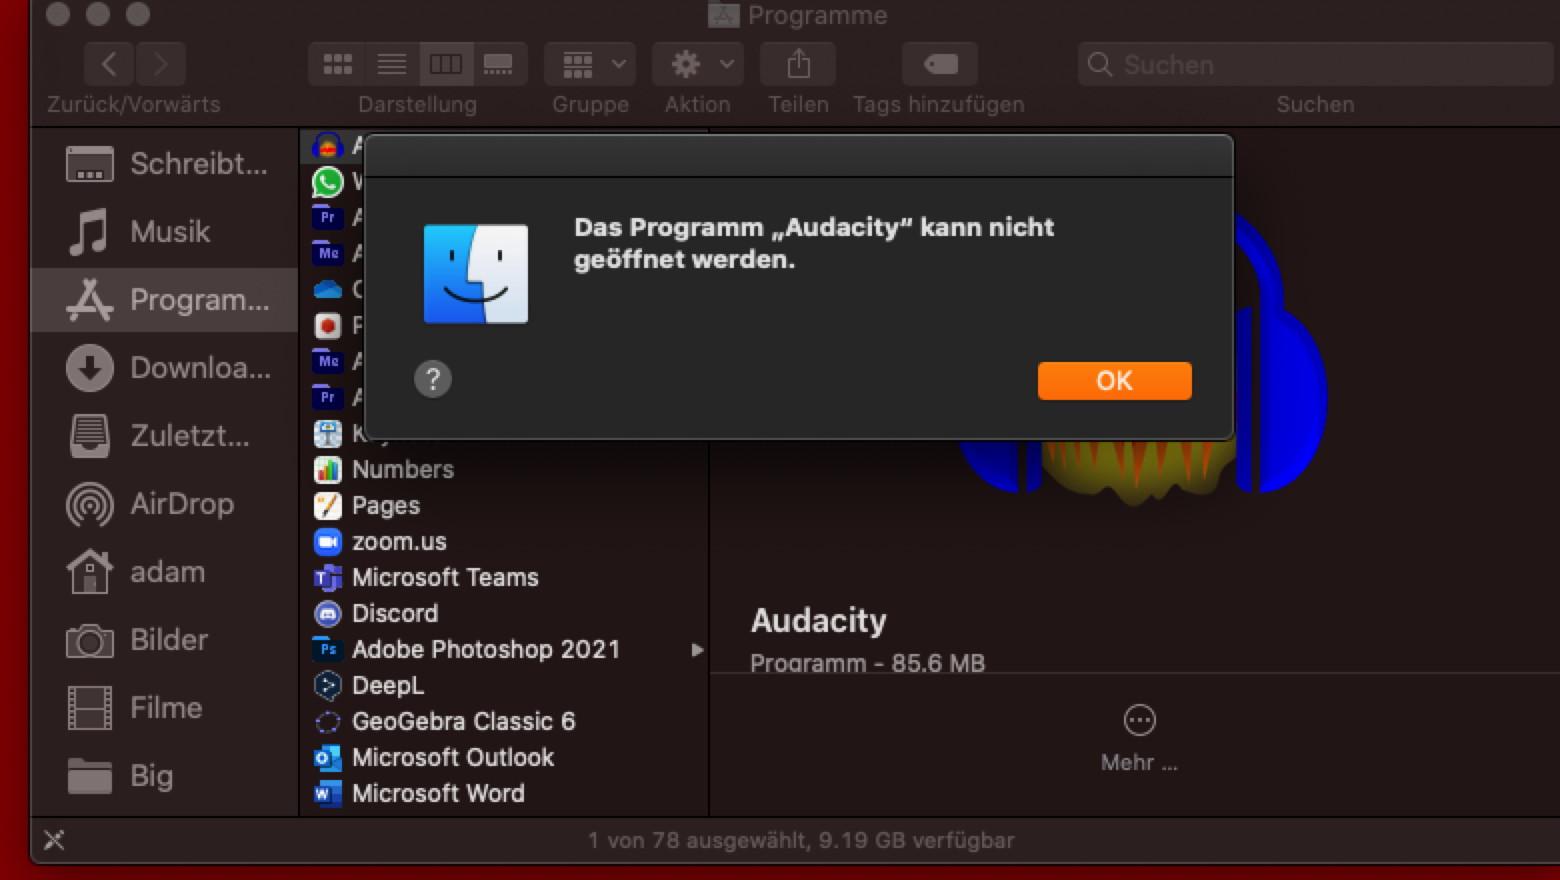This screenshot has height=880, width=1560.
Task: Click the Microsoft Teams app icon
Action: 328,577
